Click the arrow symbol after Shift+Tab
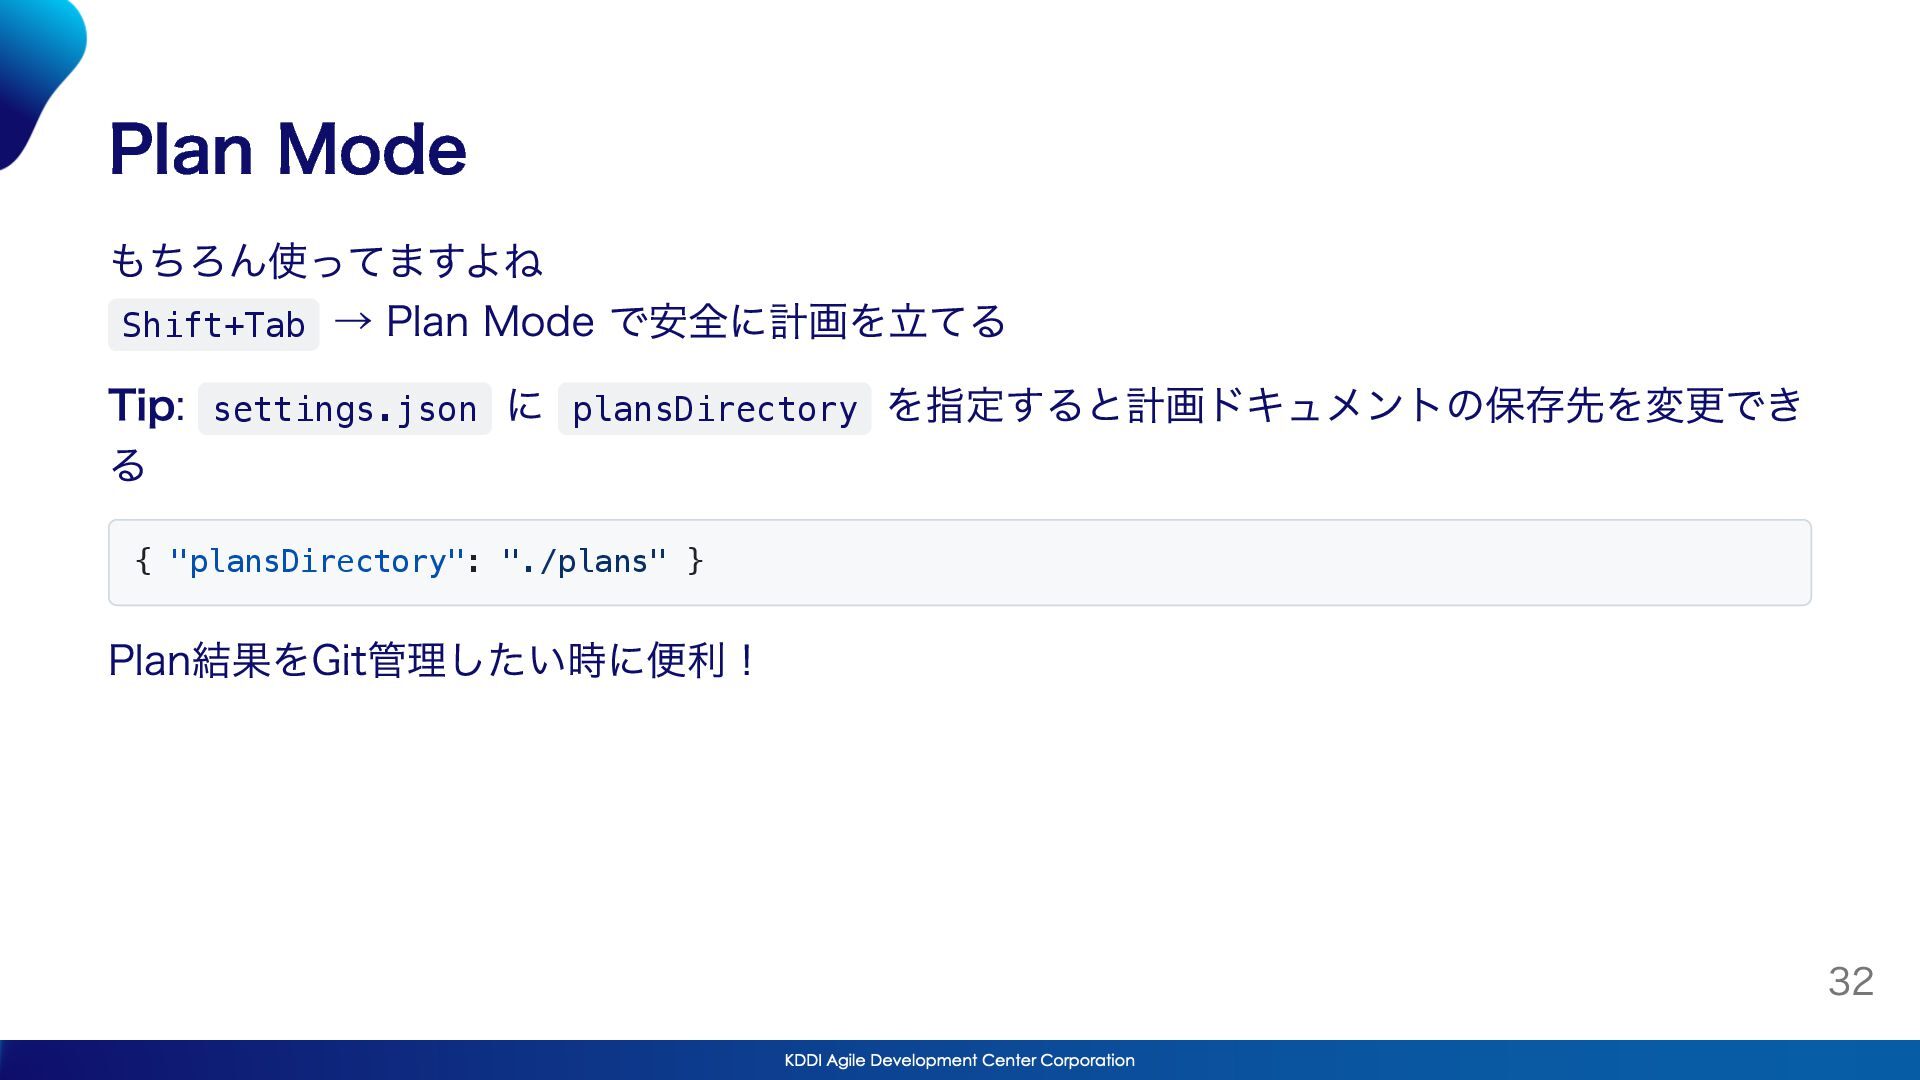 [x=352, y=322]
